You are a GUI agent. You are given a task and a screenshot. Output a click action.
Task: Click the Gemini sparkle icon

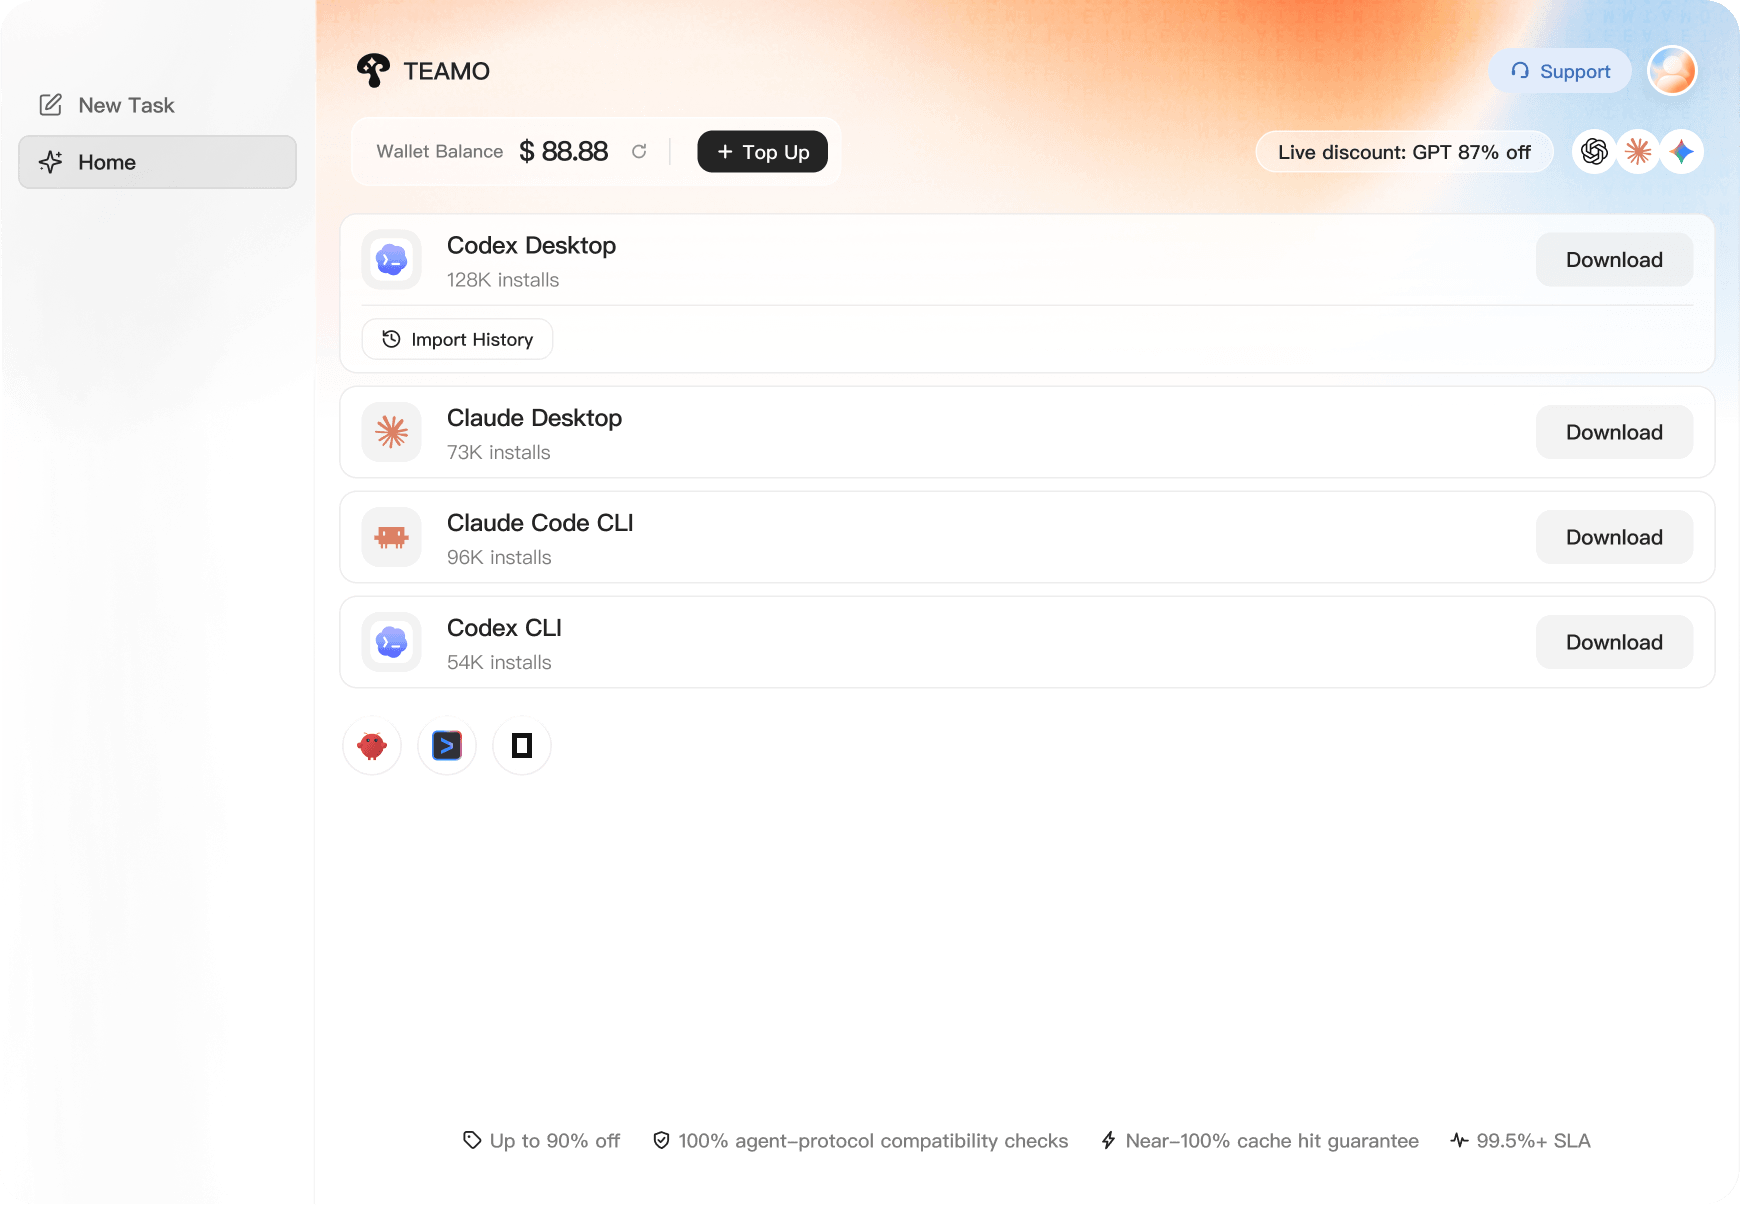click(x=1682, y=152)
